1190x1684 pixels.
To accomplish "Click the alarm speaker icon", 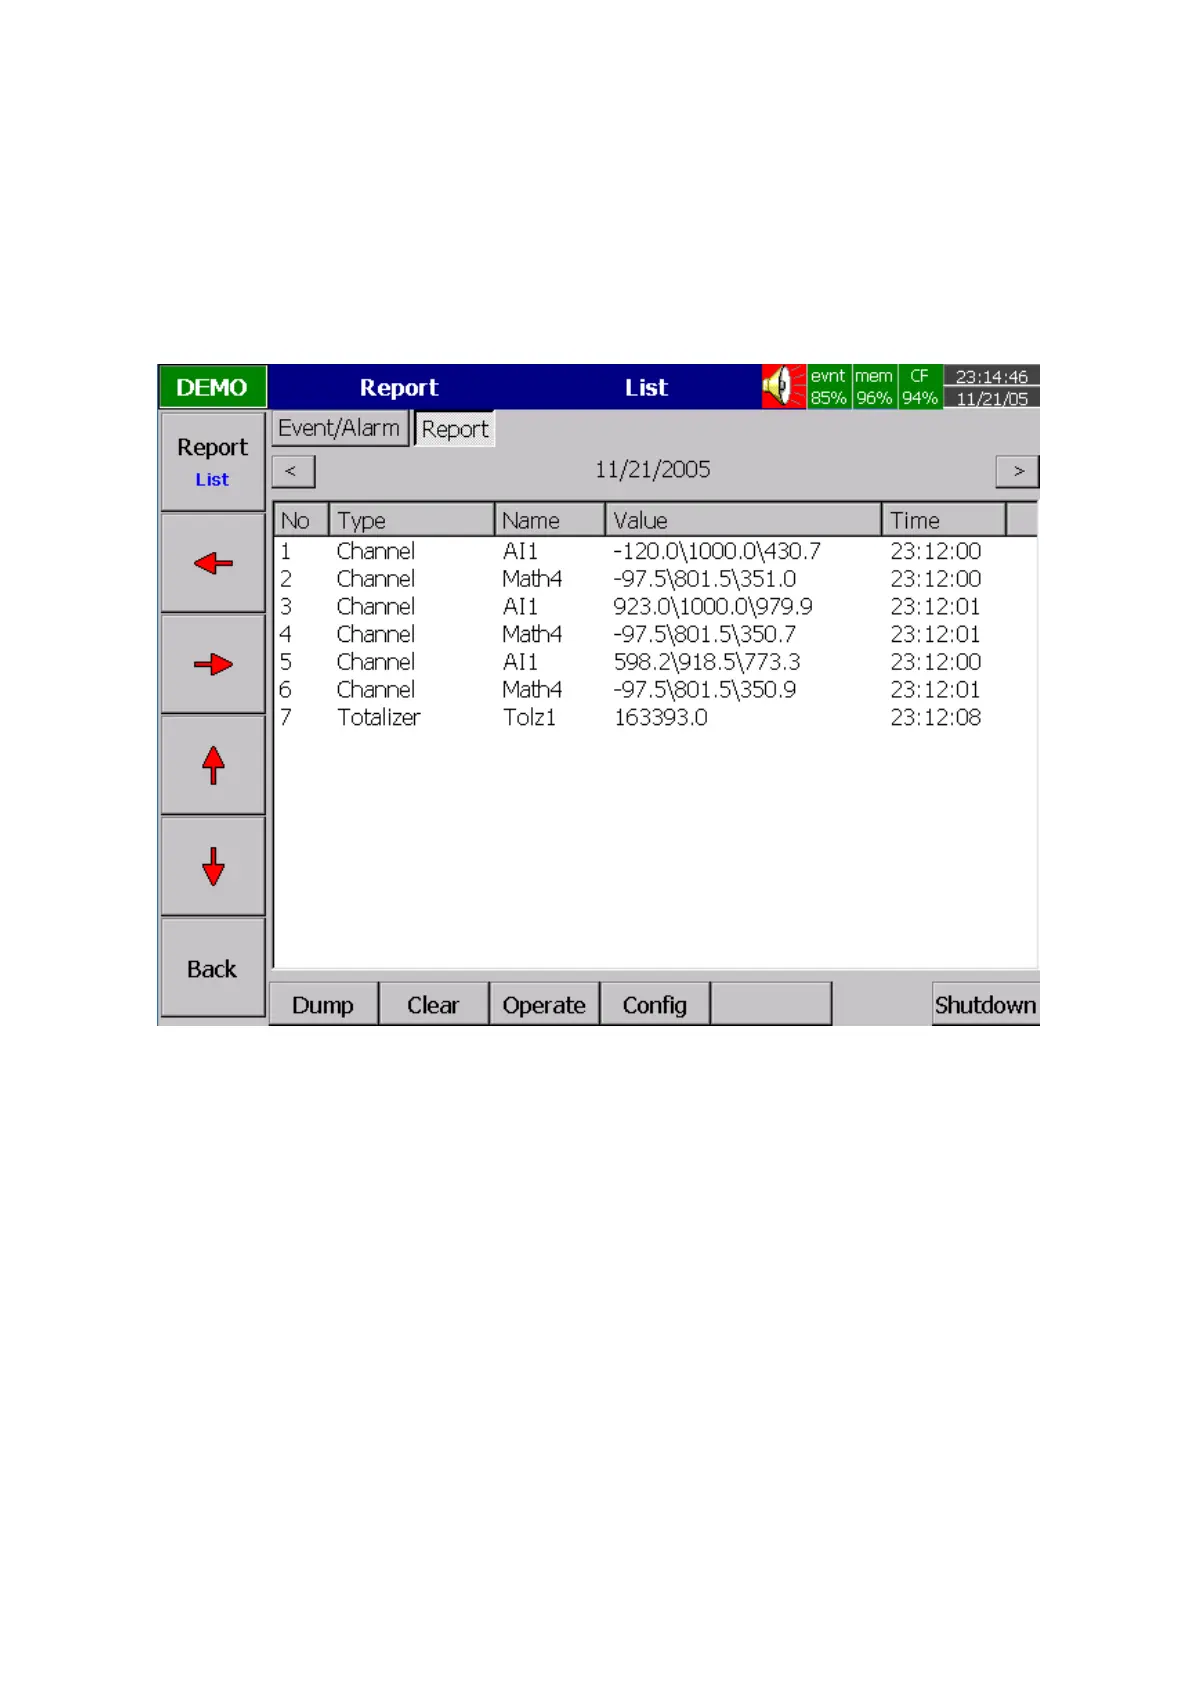I will click(x=783, y=386).
